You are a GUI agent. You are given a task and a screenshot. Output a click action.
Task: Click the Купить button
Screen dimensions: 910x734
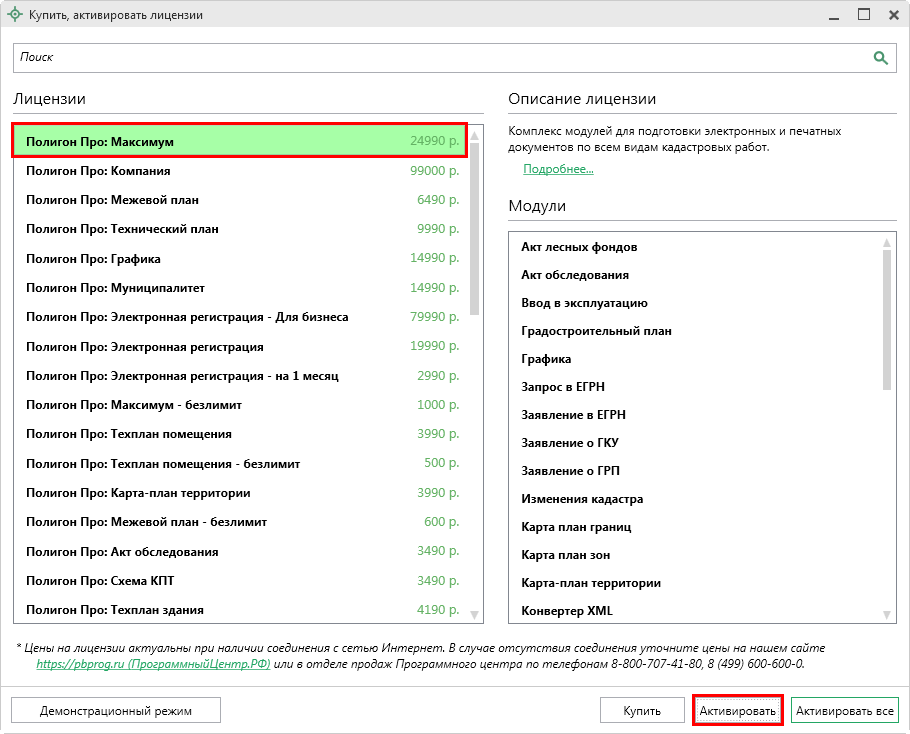[642, 710]
